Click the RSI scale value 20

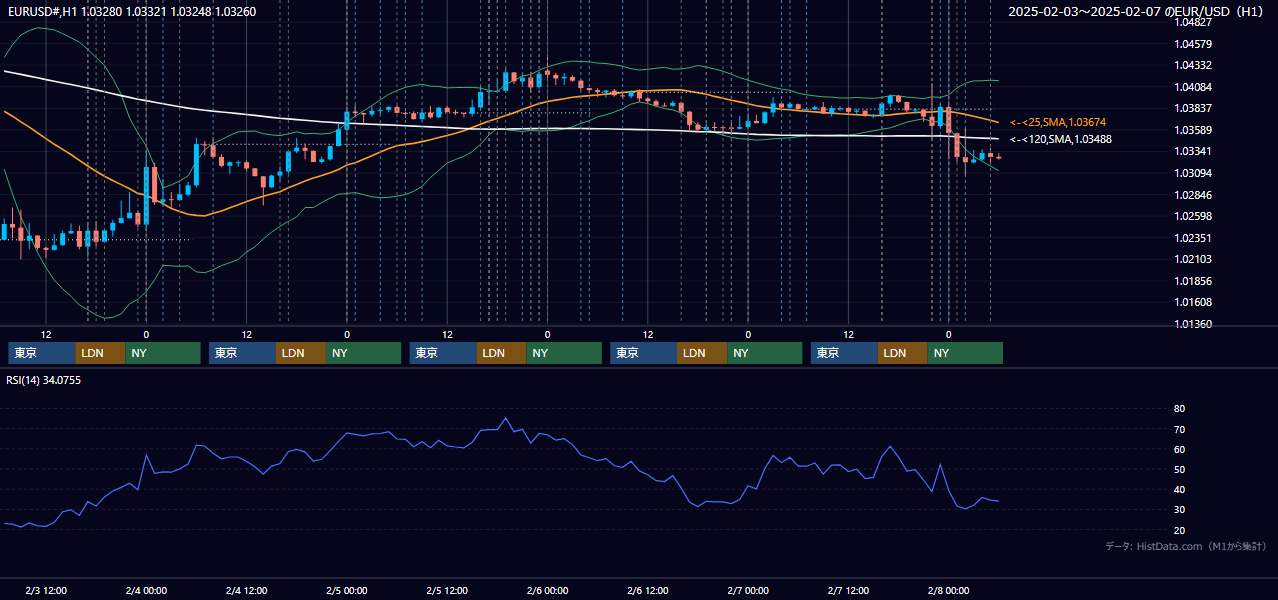[1180, 530]
